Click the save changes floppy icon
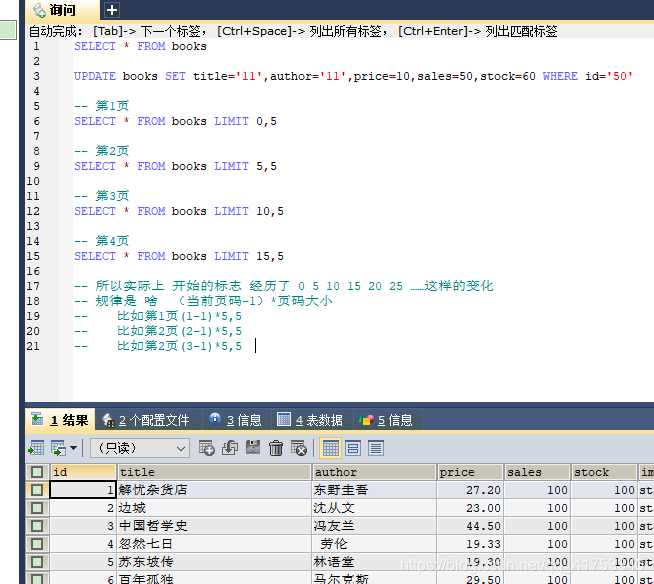The width and height of the screenshot is (654, 584). coord(253,448)
